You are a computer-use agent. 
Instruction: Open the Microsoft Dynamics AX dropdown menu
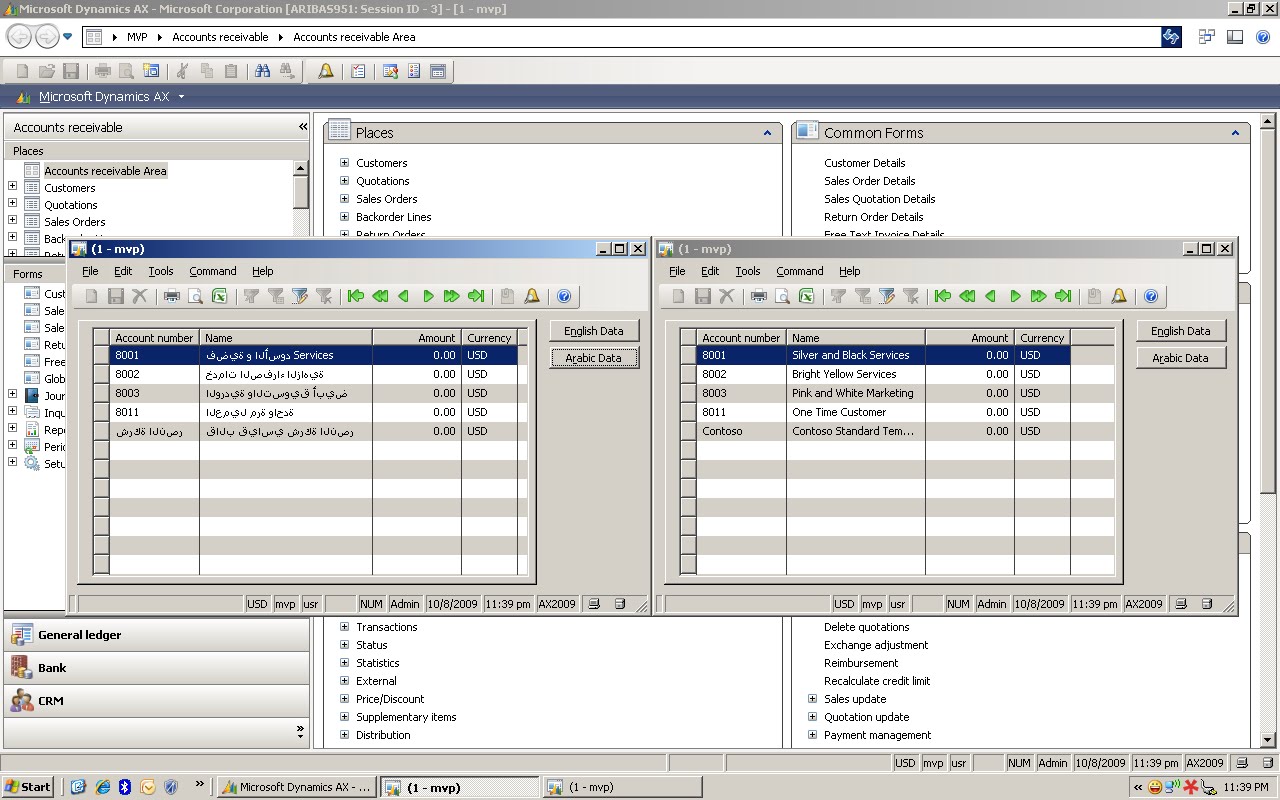coord(181,97)
